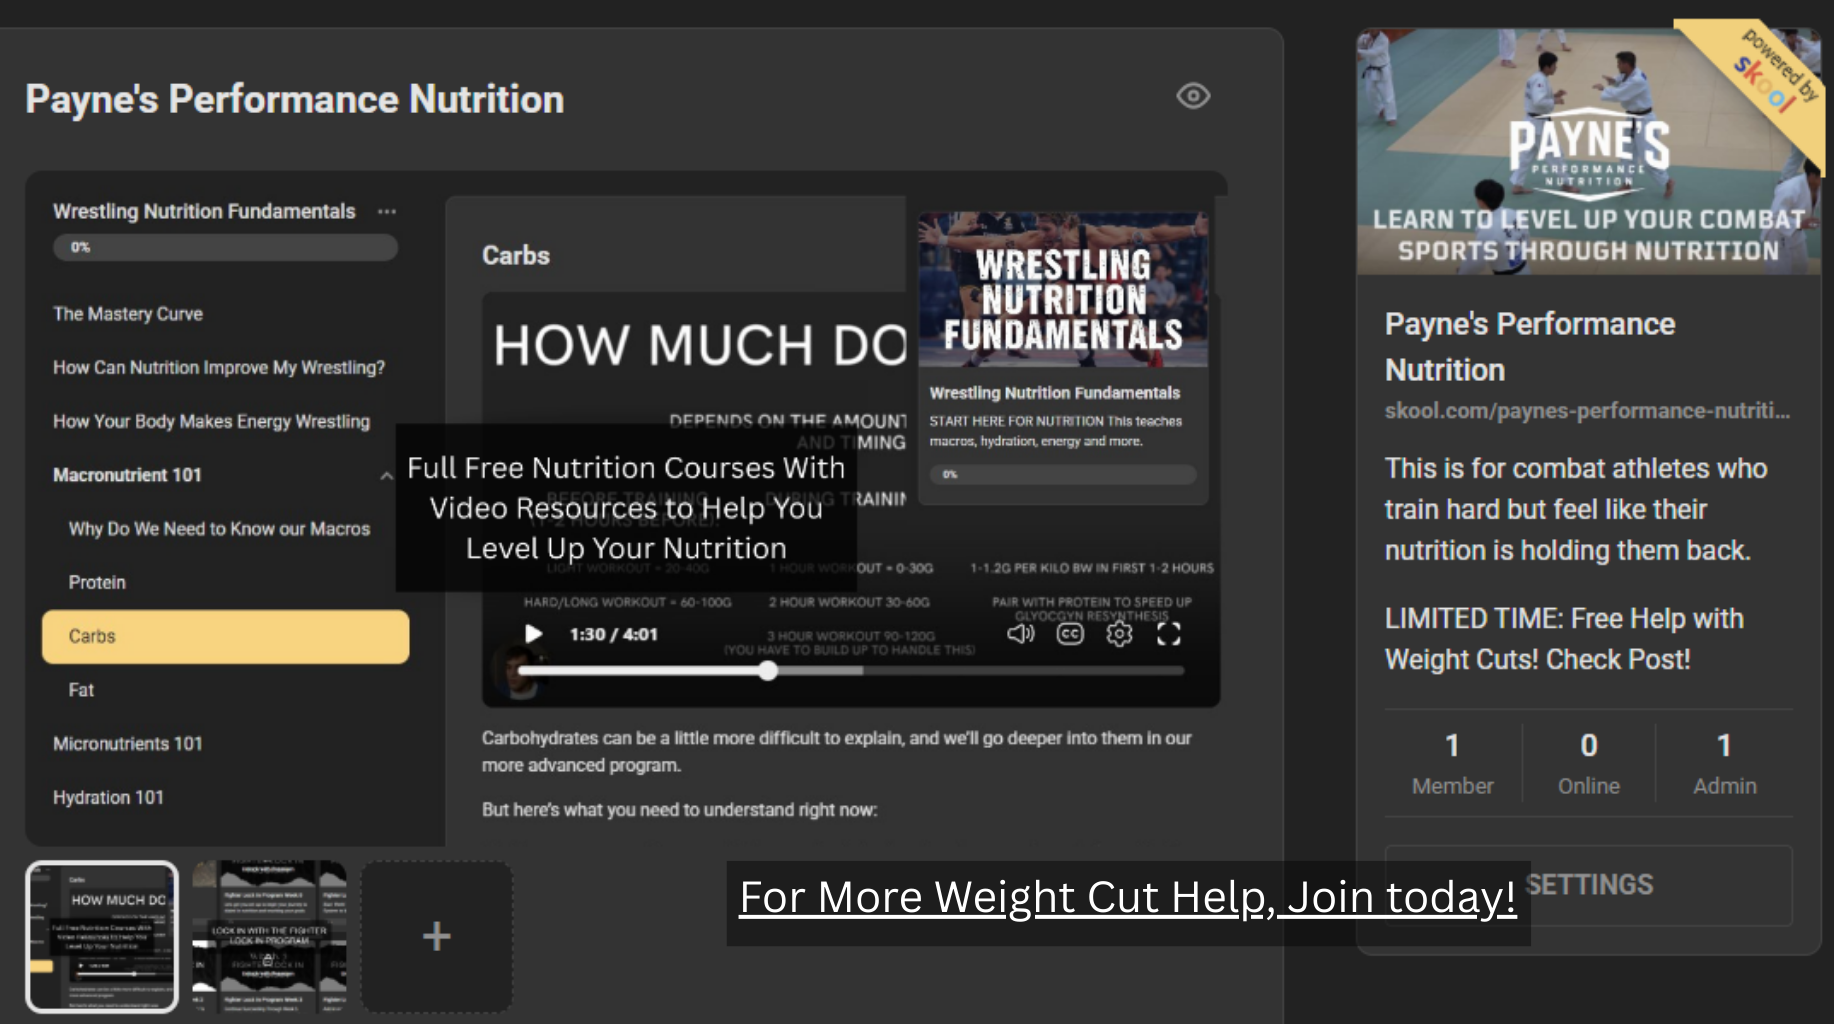Click For More Weight Cut Help link
The image size is (1834, 1024).
coord(1128,898)
